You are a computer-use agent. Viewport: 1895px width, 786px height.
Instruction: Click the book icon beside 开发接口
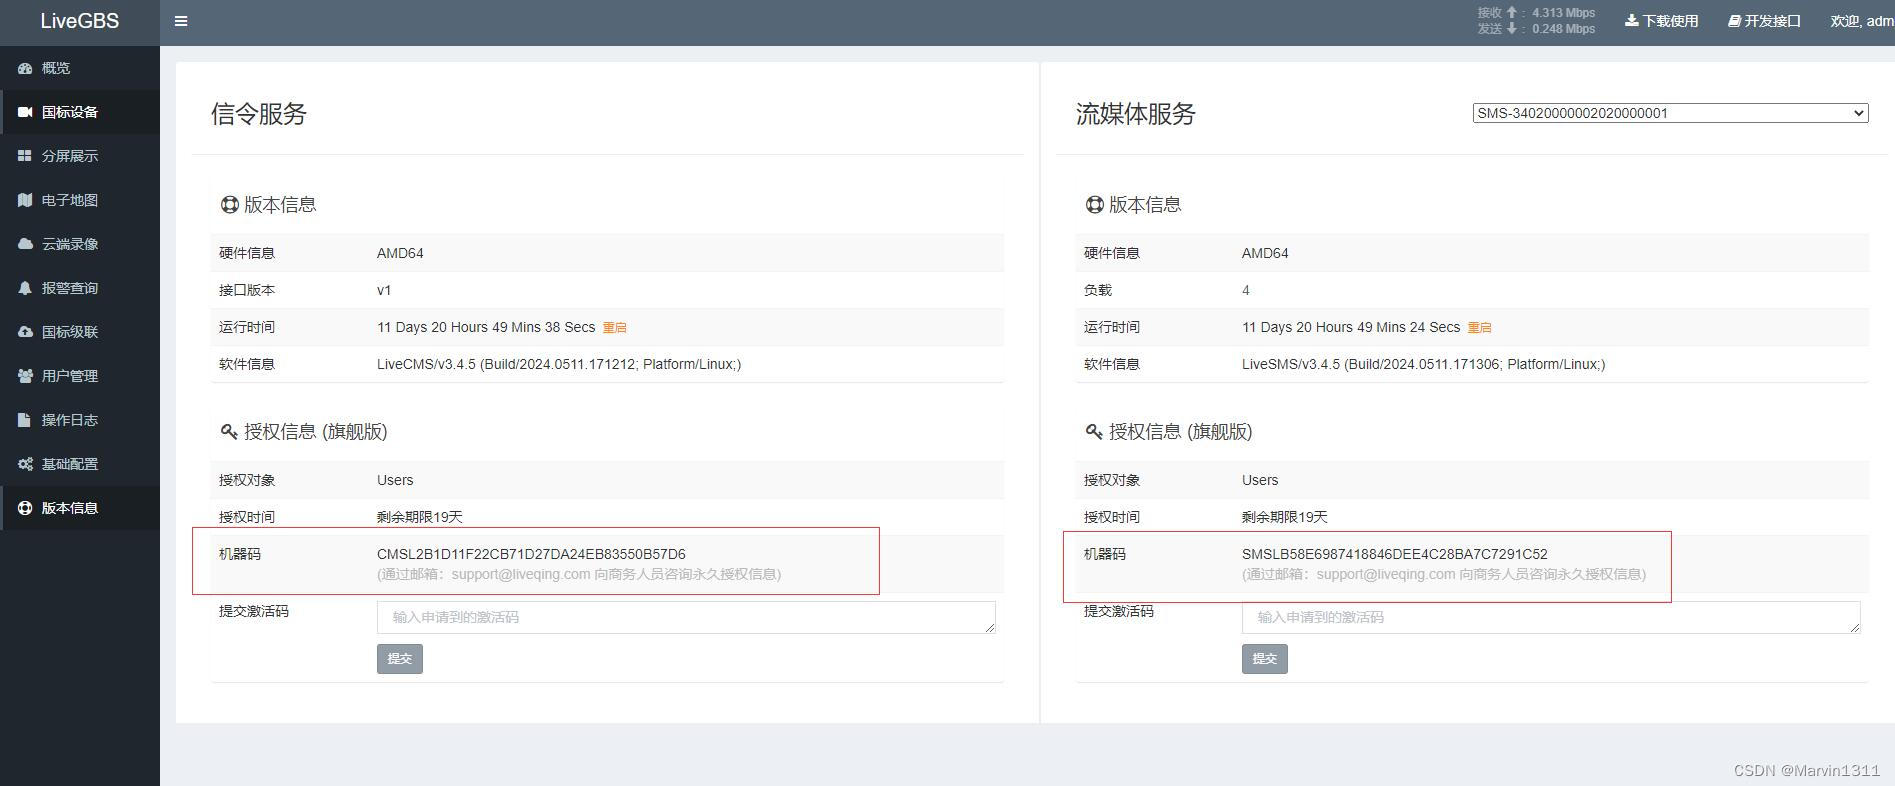click(x=1735, y=21)
